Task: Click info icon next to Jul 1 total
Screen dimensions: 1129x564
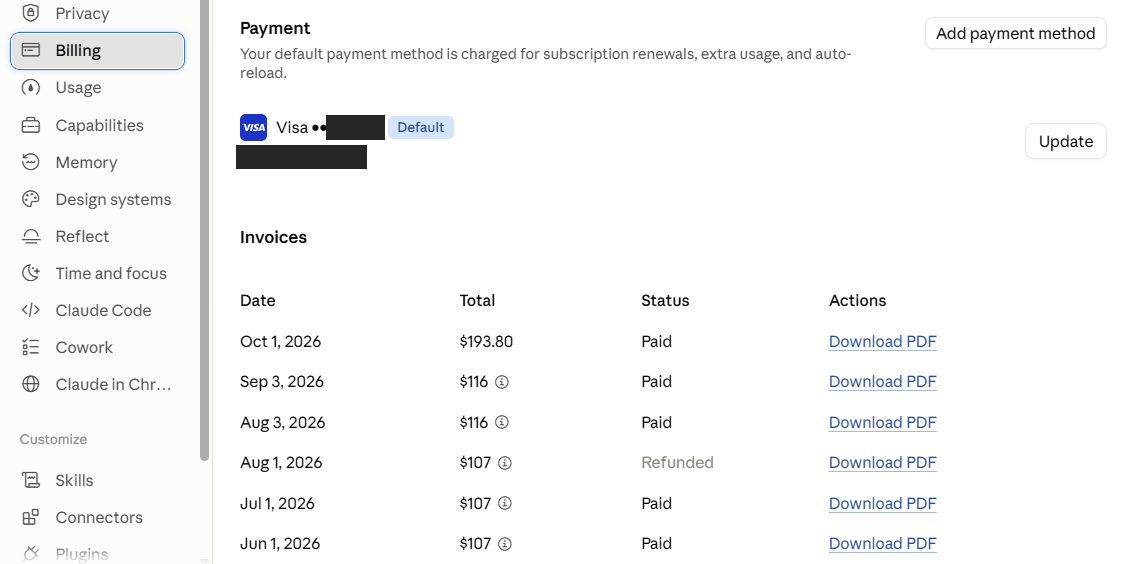Action: (x=505, y=503)
